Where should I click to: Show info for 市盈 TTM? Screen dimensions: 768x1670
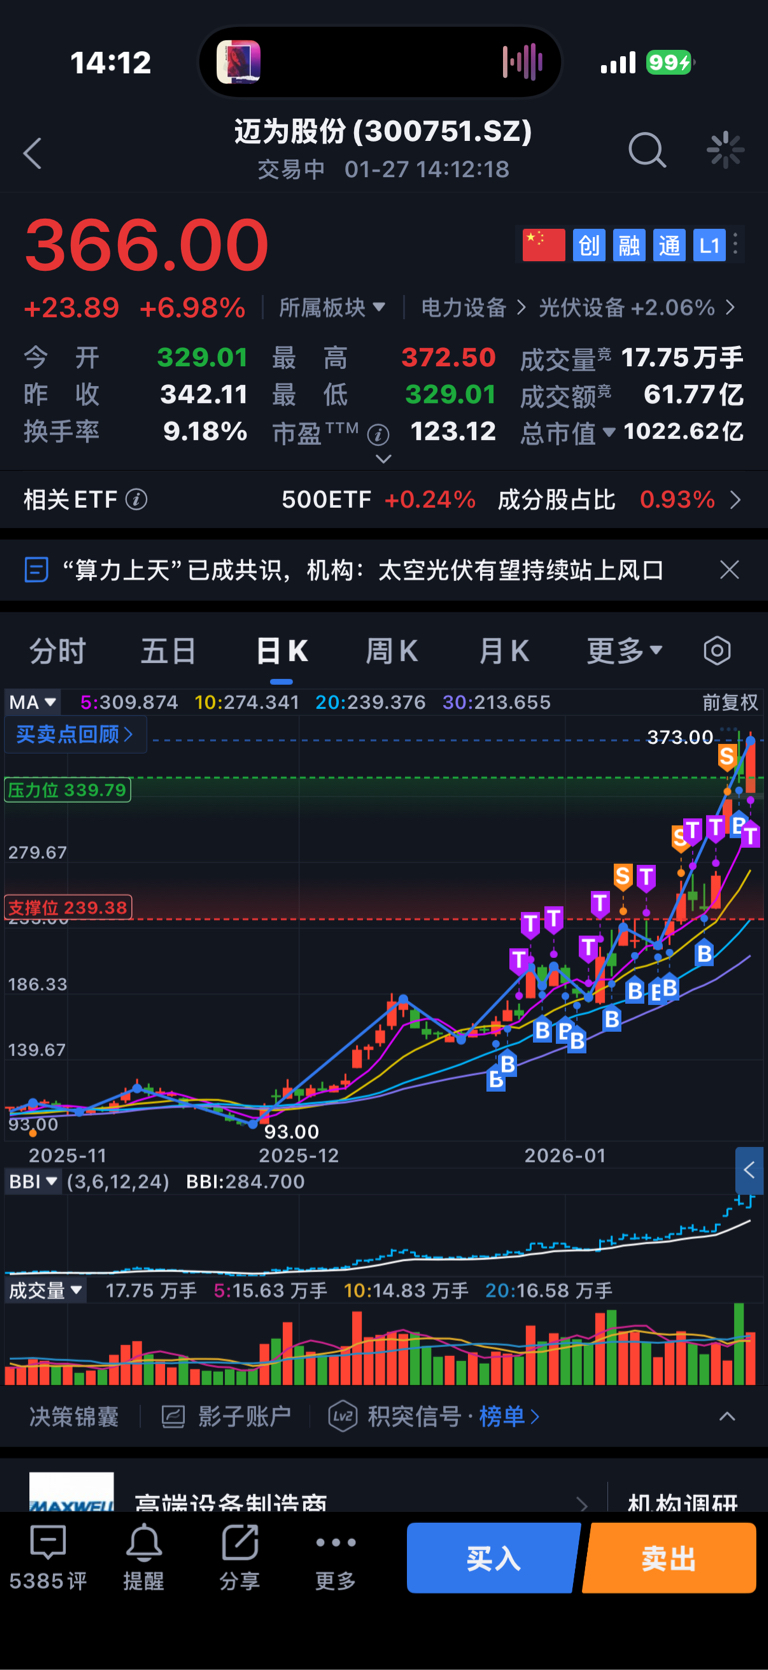click(x=378, y=434)
